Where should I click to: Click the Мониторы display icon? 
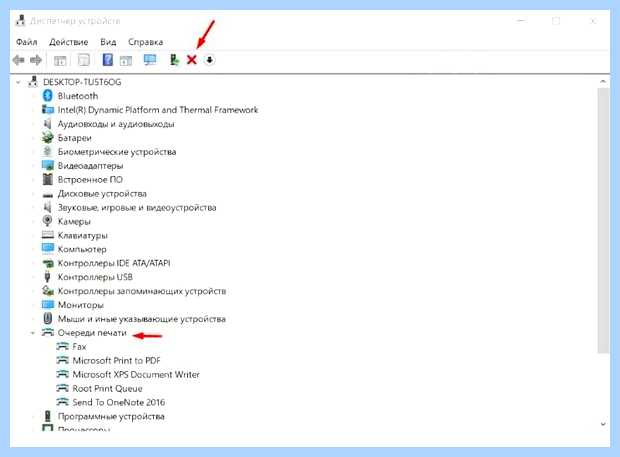(47, 305)
